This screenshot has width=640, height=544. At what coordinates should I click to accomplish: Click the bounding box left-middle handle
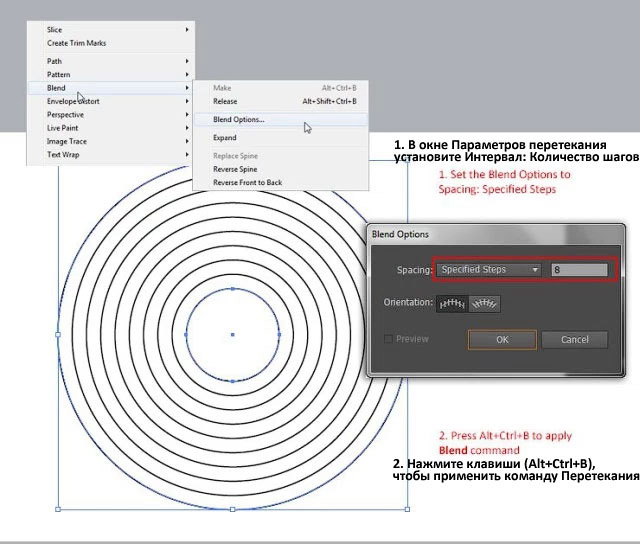pyautogui.click(x=58, y=335)
